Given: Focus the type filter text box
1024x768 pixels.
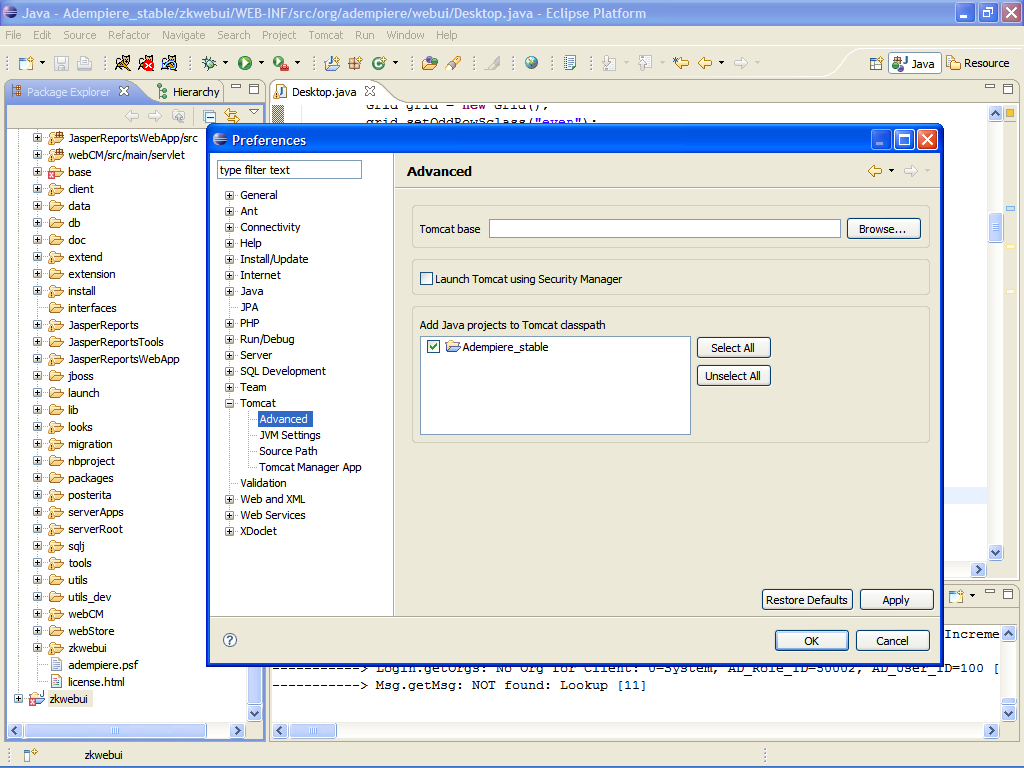Looking at the screenshot, I should 289,170.
